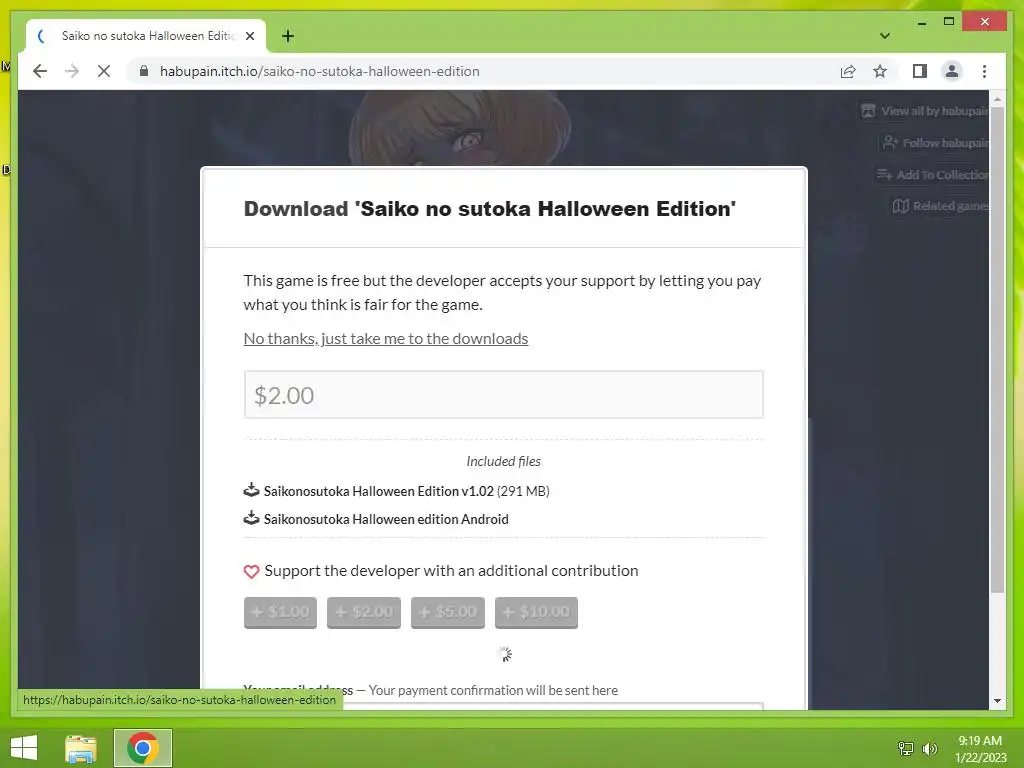
Task: Click the 'Download Saiko no sutoka Halloween Edition' heading
Action: [x=490, y=208]
